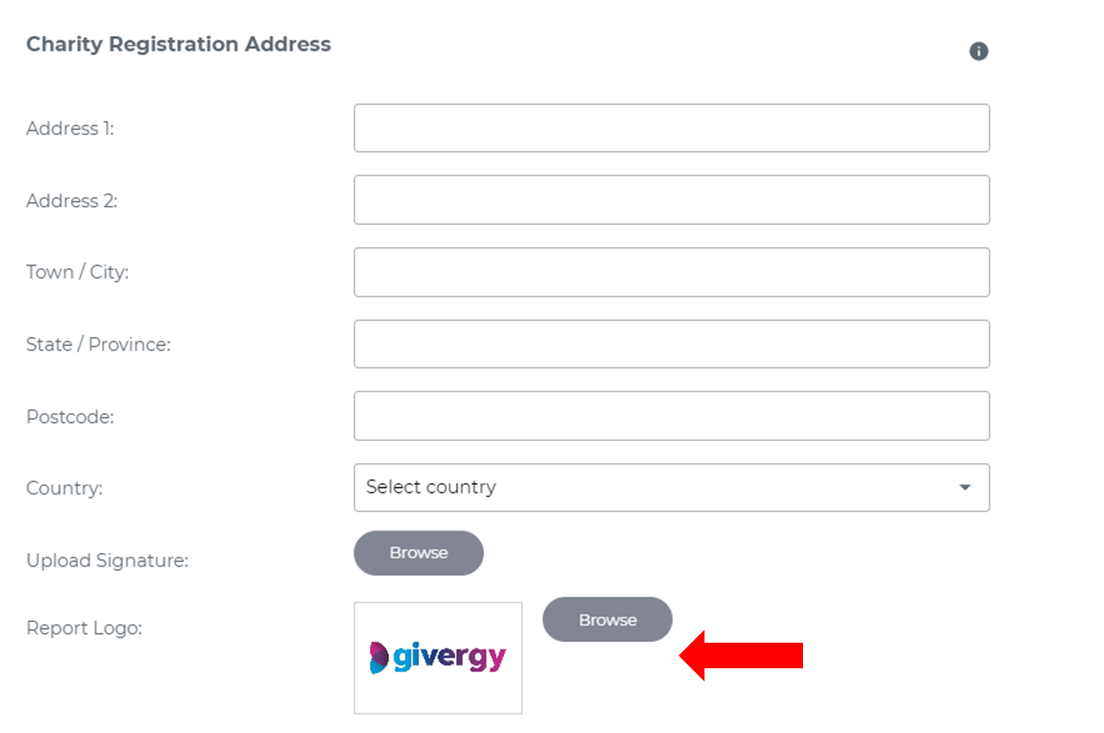Screen dimensions: 1104x733
Task: Select the "Town / City:" label
Action: (x=77, y=273)
